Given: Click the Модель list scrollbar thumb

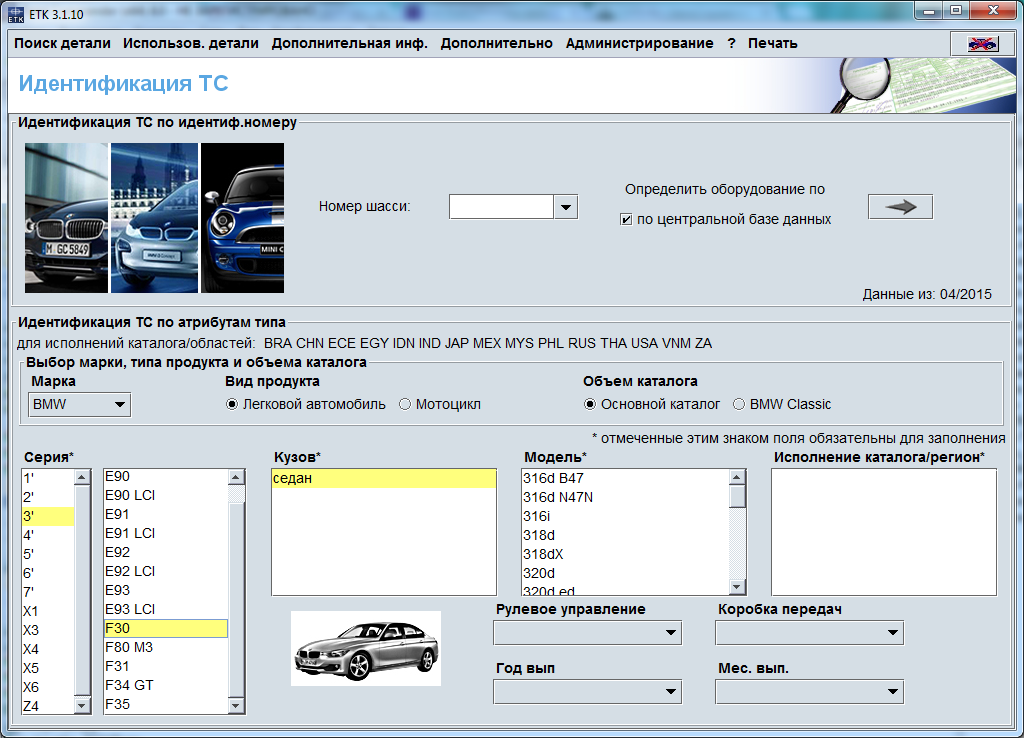Looking at the screenshot, I should pos(737,496).
